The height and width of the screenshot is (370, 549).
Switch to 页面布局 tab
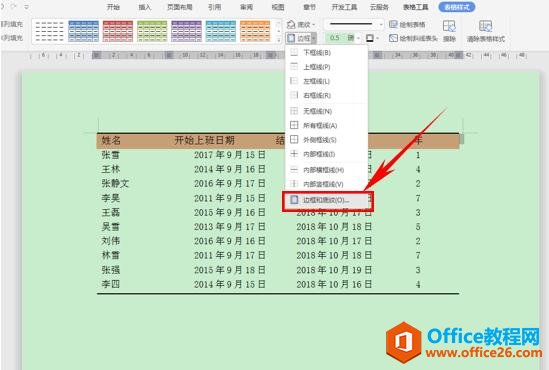(x=180, y=7)
